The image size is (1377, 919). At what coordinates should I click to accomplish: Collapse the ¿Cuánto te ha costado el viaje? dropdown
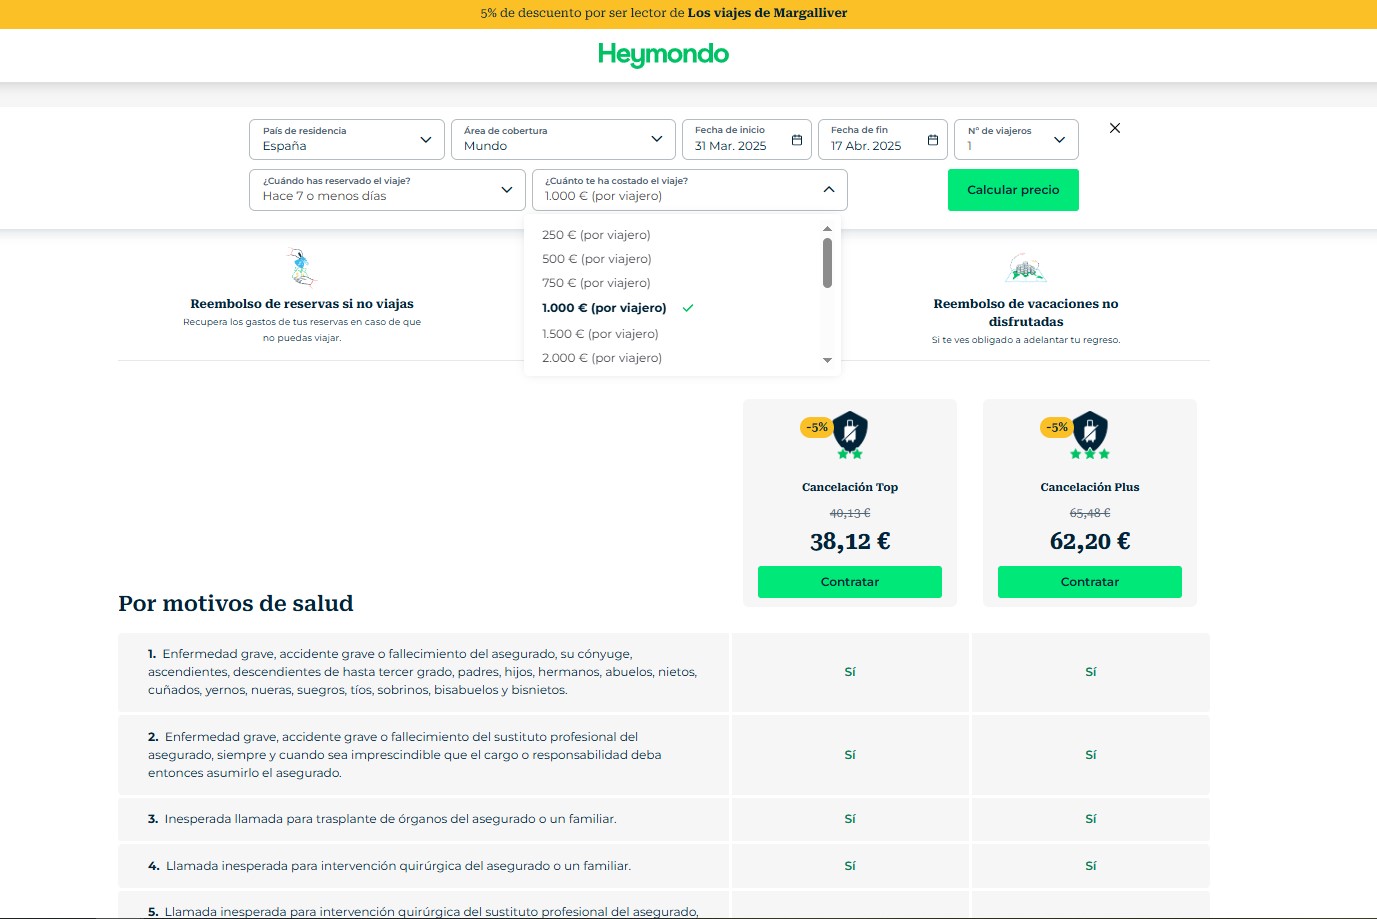(x=689, y=190)
